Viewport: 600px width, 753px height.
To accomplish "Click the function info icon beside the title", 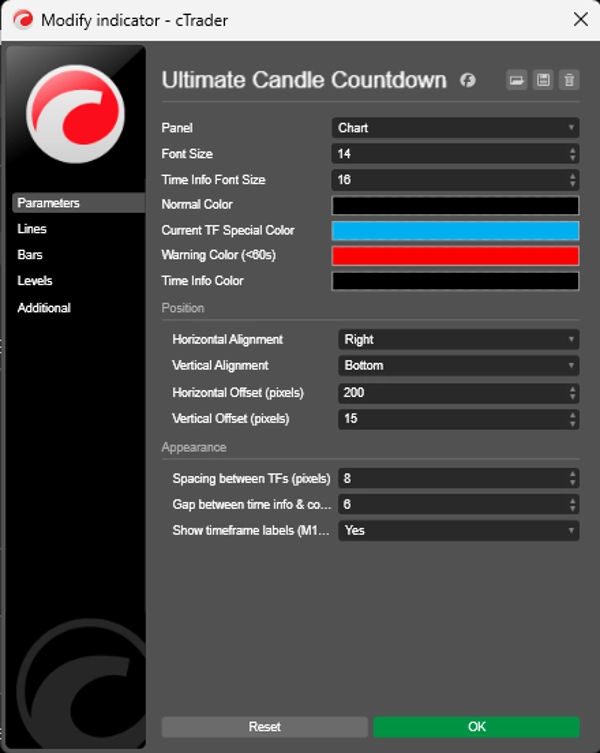I will pyautogui.click(x=468, y=80).
